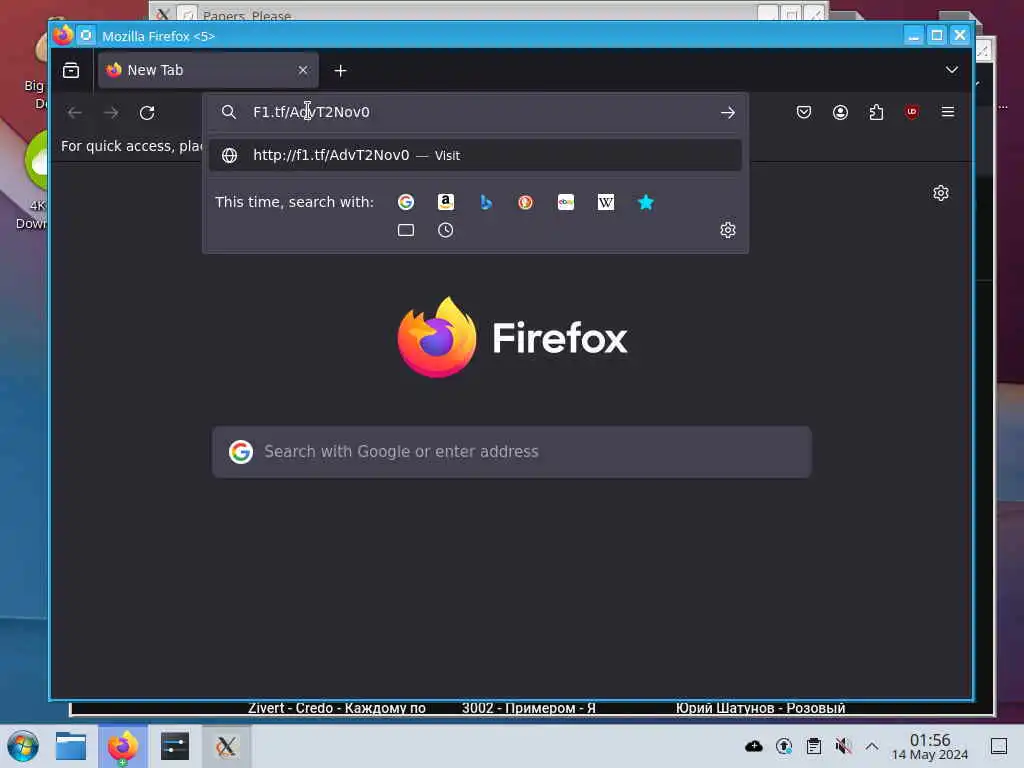Search bookmarks via the star icon
The height and width of the screenshot is (768, 1024).
[x=646, y=202]
